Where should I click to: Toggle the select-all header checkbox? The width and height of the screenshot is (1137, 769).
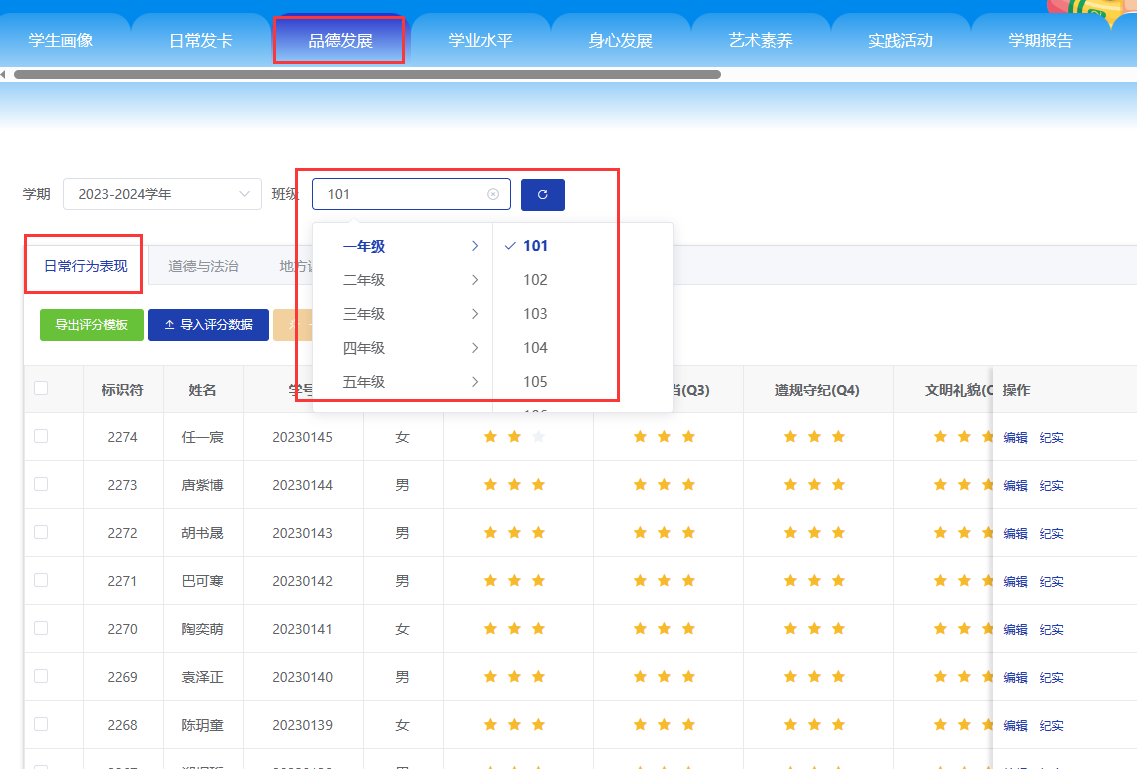(41, 388)
